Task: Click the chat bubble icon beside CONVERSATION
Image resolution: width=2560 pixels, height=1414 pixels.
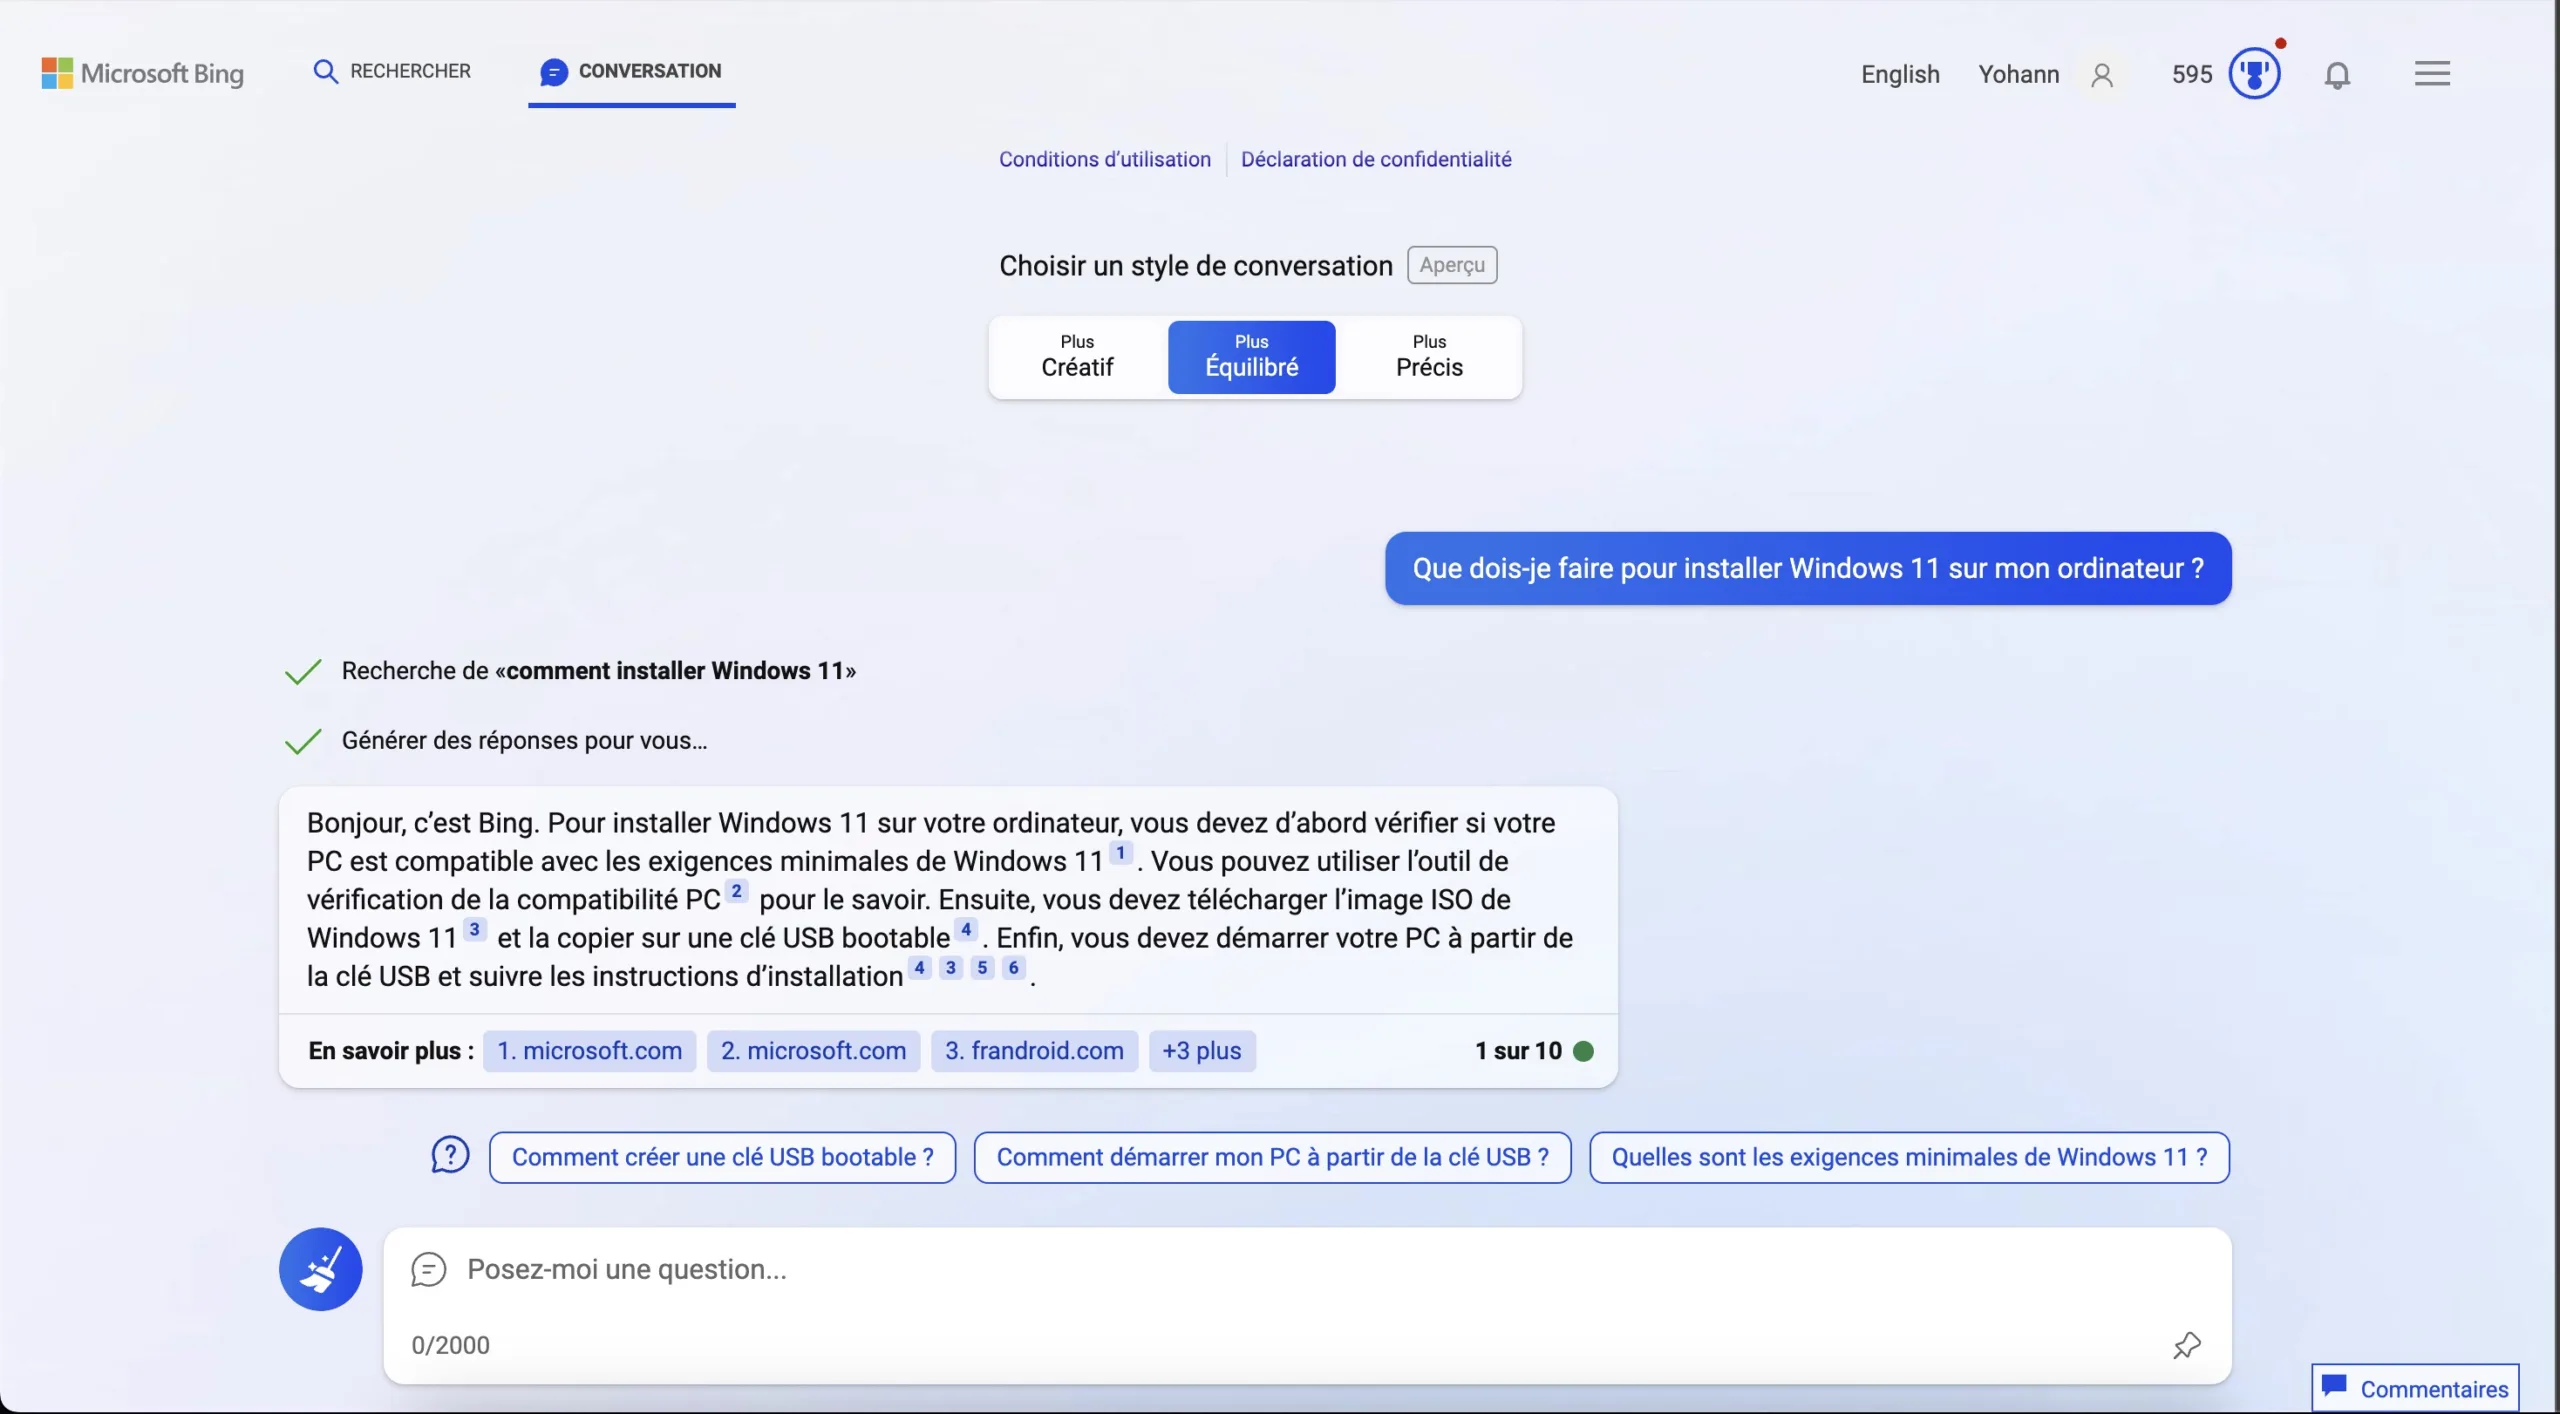Action: pos(553,72)
